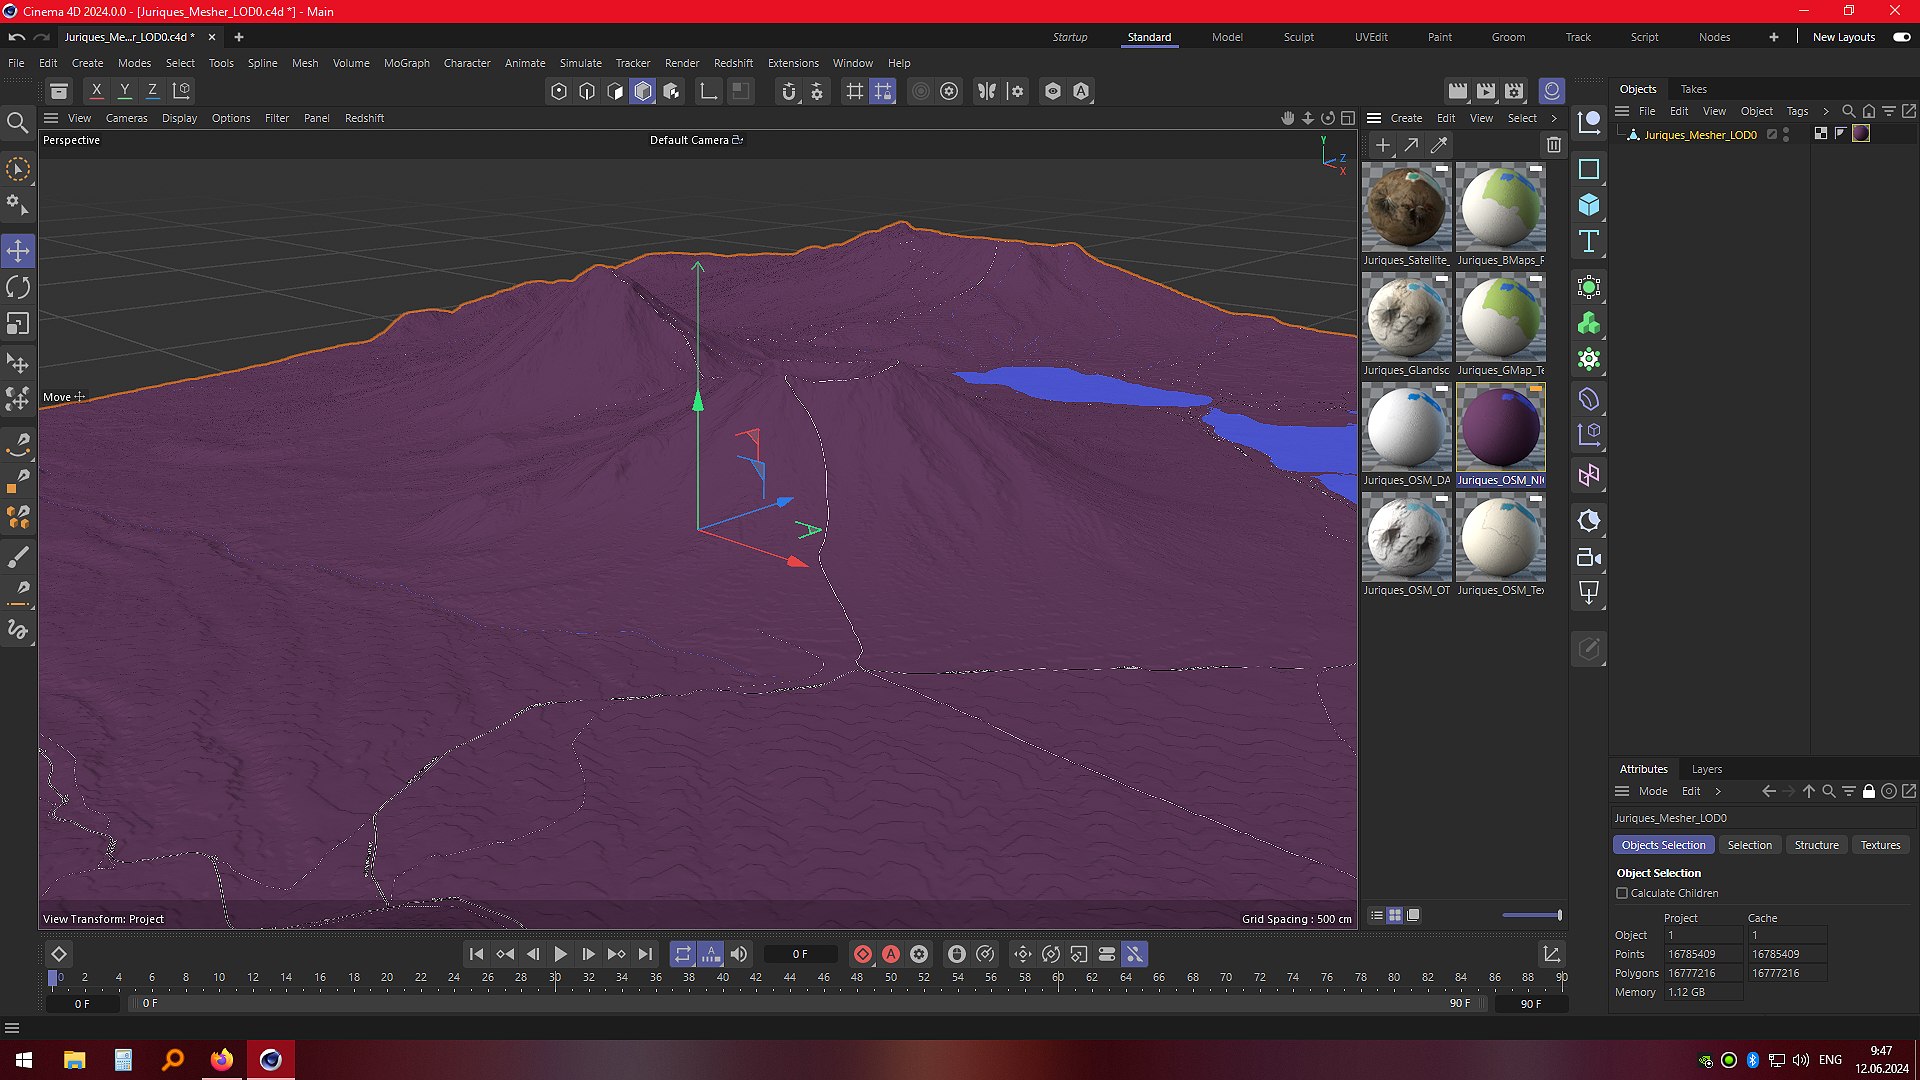Select Juriques_Satellite material thumbnail

coord(1406,207)
